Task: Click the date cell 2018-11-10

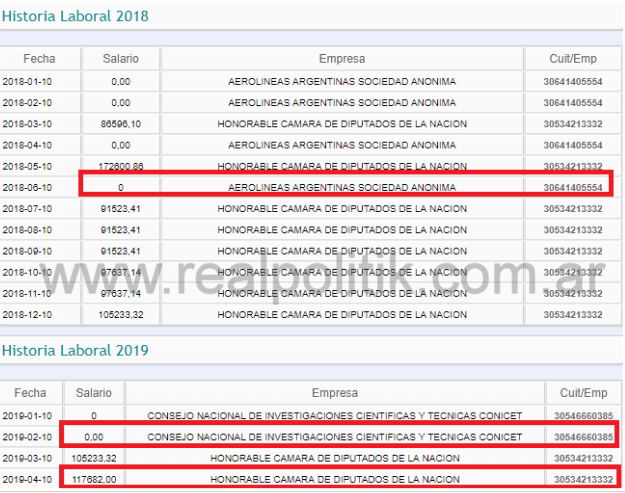Action: point(27,293)
